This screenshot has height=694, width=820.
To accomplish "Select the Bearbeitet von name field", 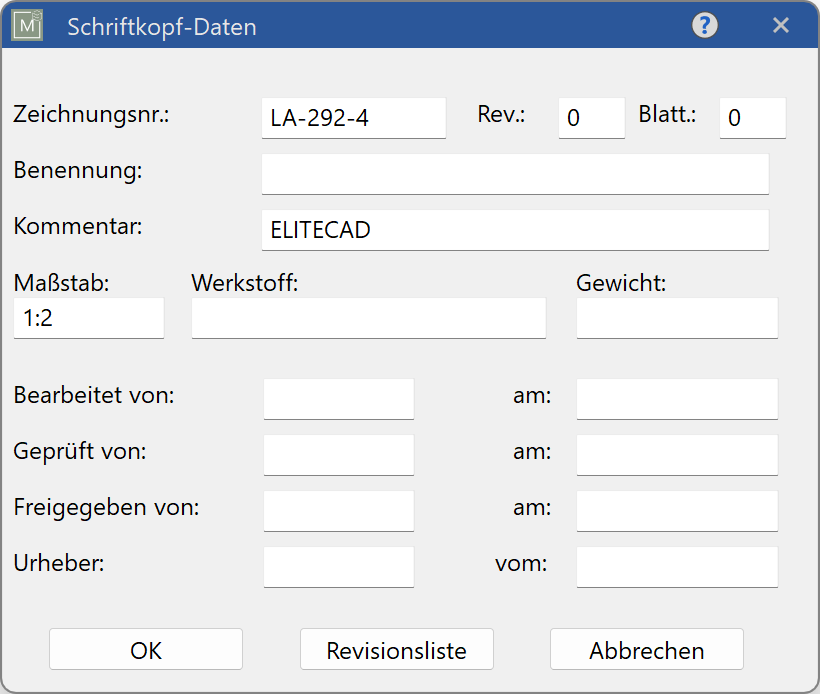I will coord(338,399).
